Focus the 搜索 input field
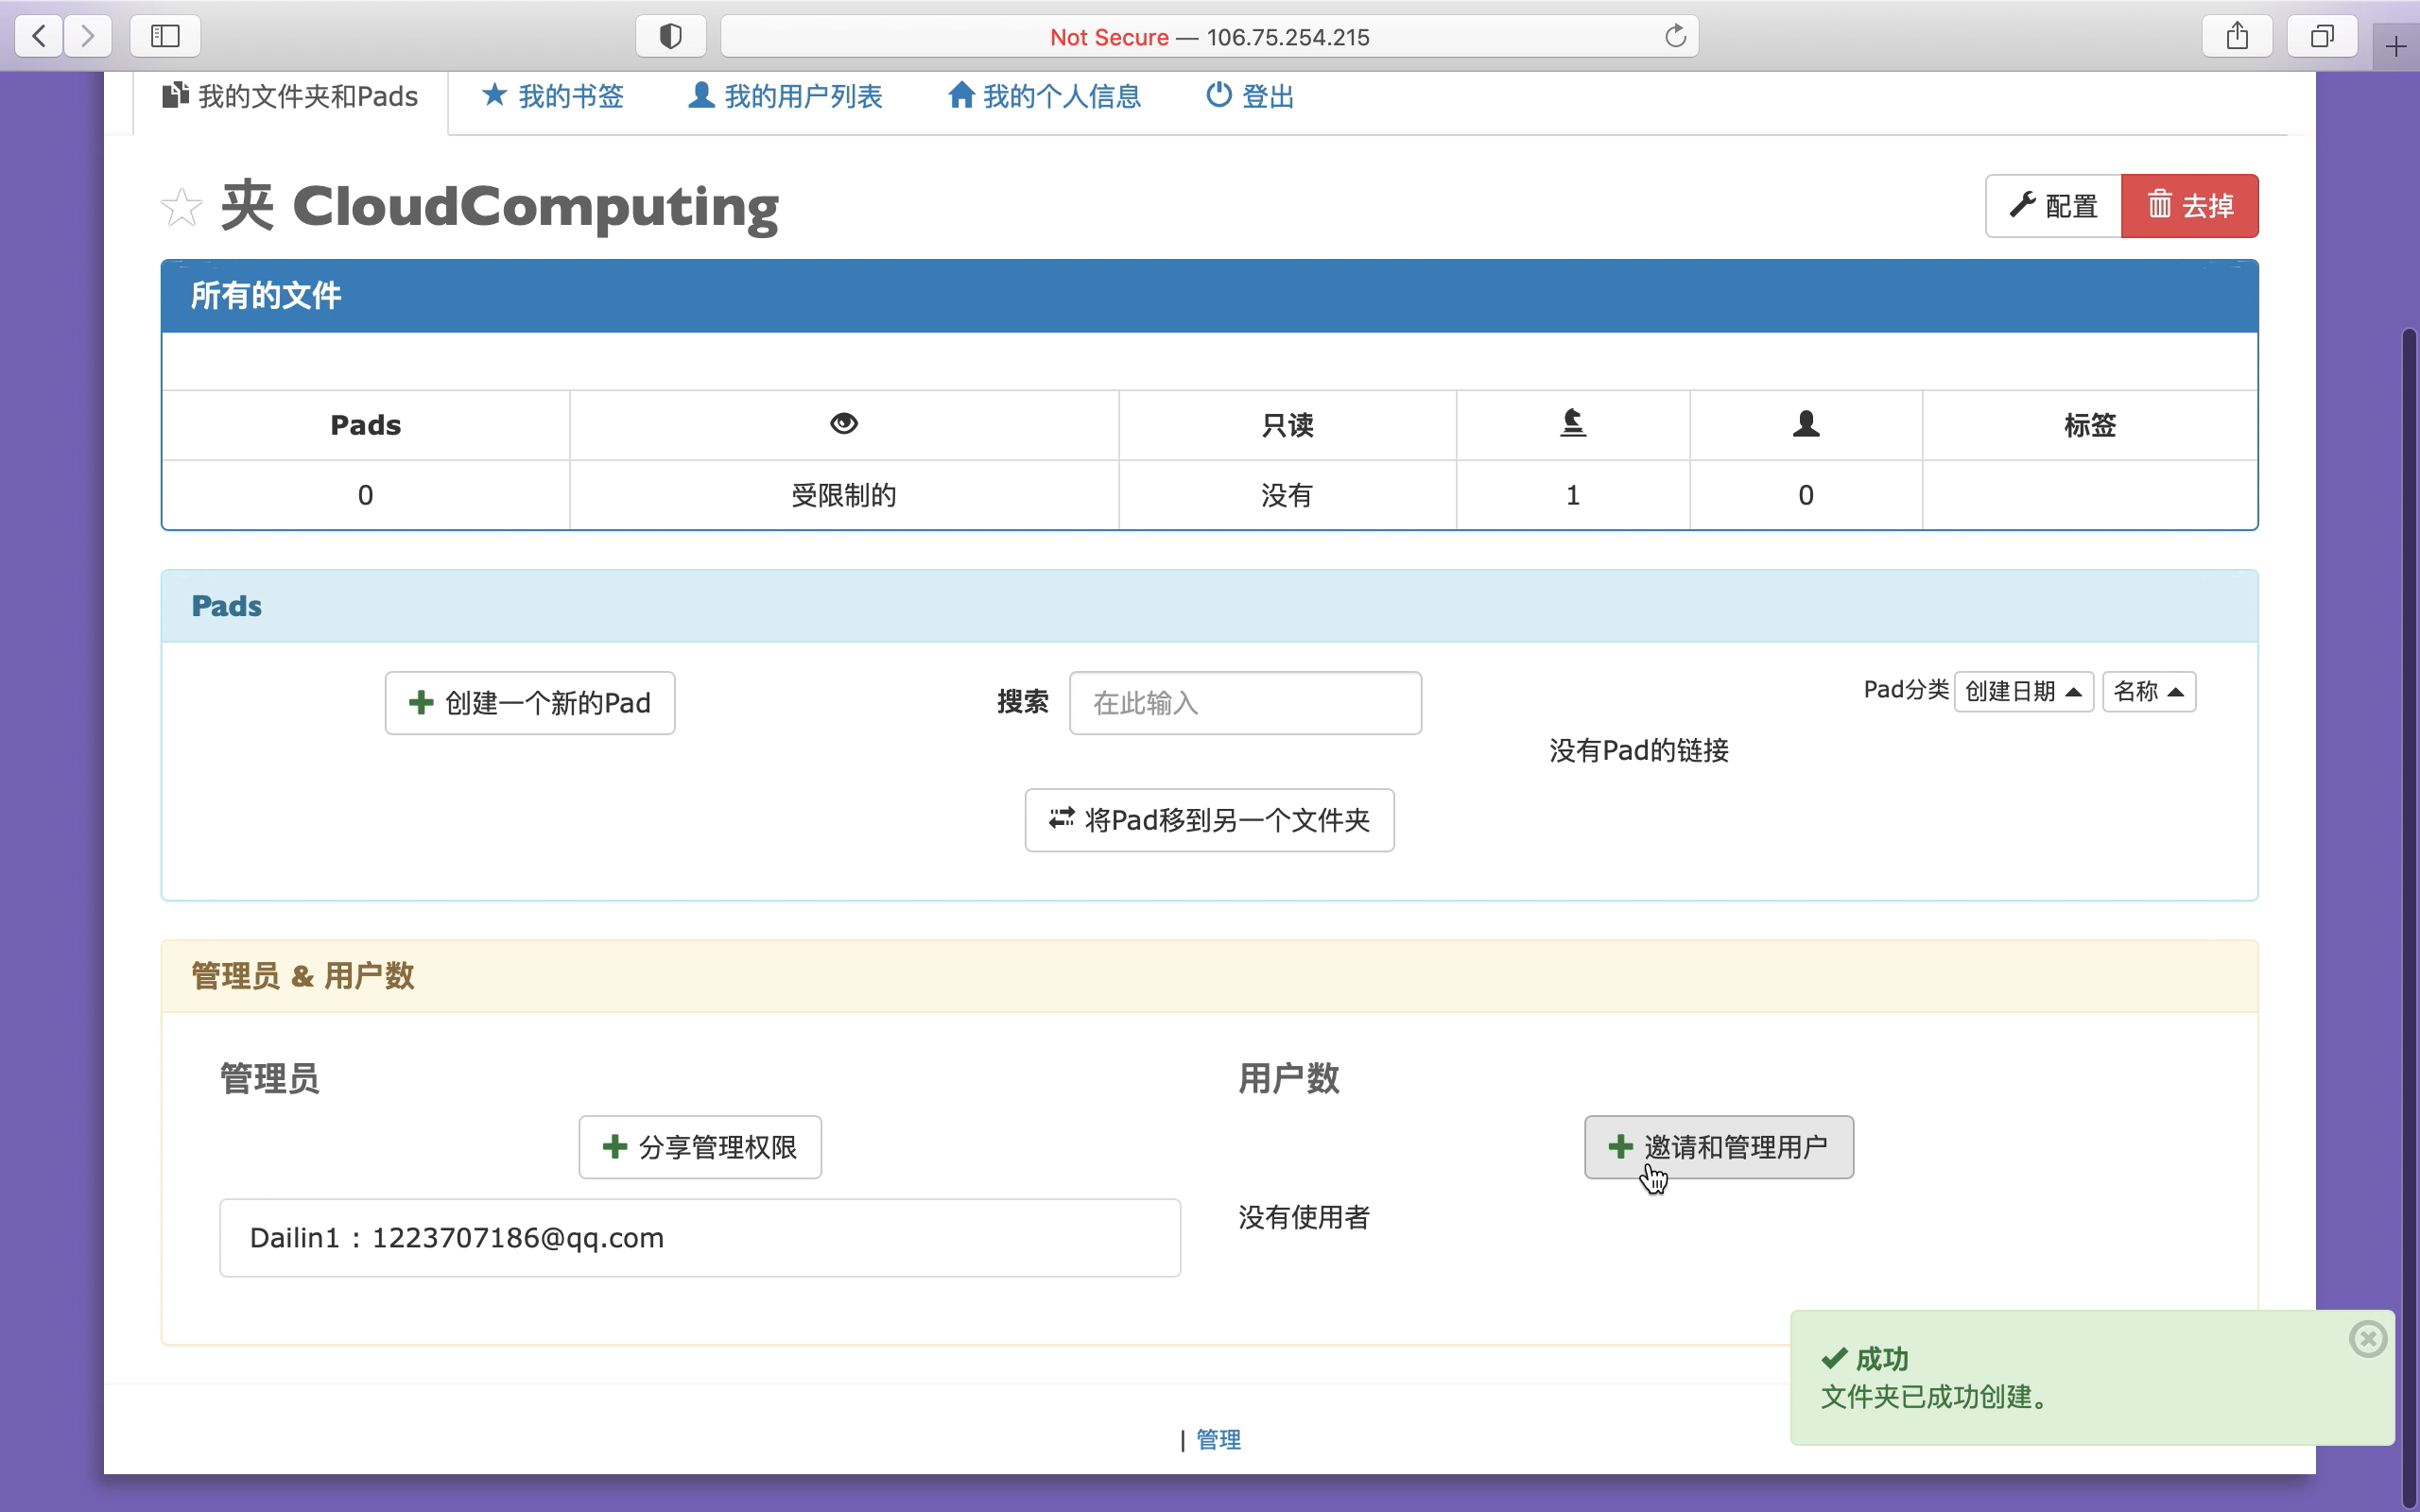 [1245, 703]
